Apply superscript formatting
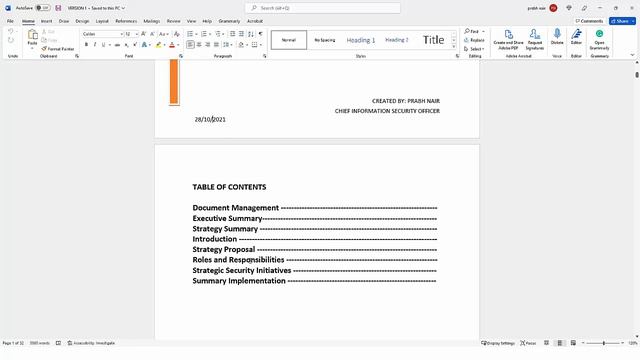This screenshot has width=640, height=360. [x=135, y=45]
